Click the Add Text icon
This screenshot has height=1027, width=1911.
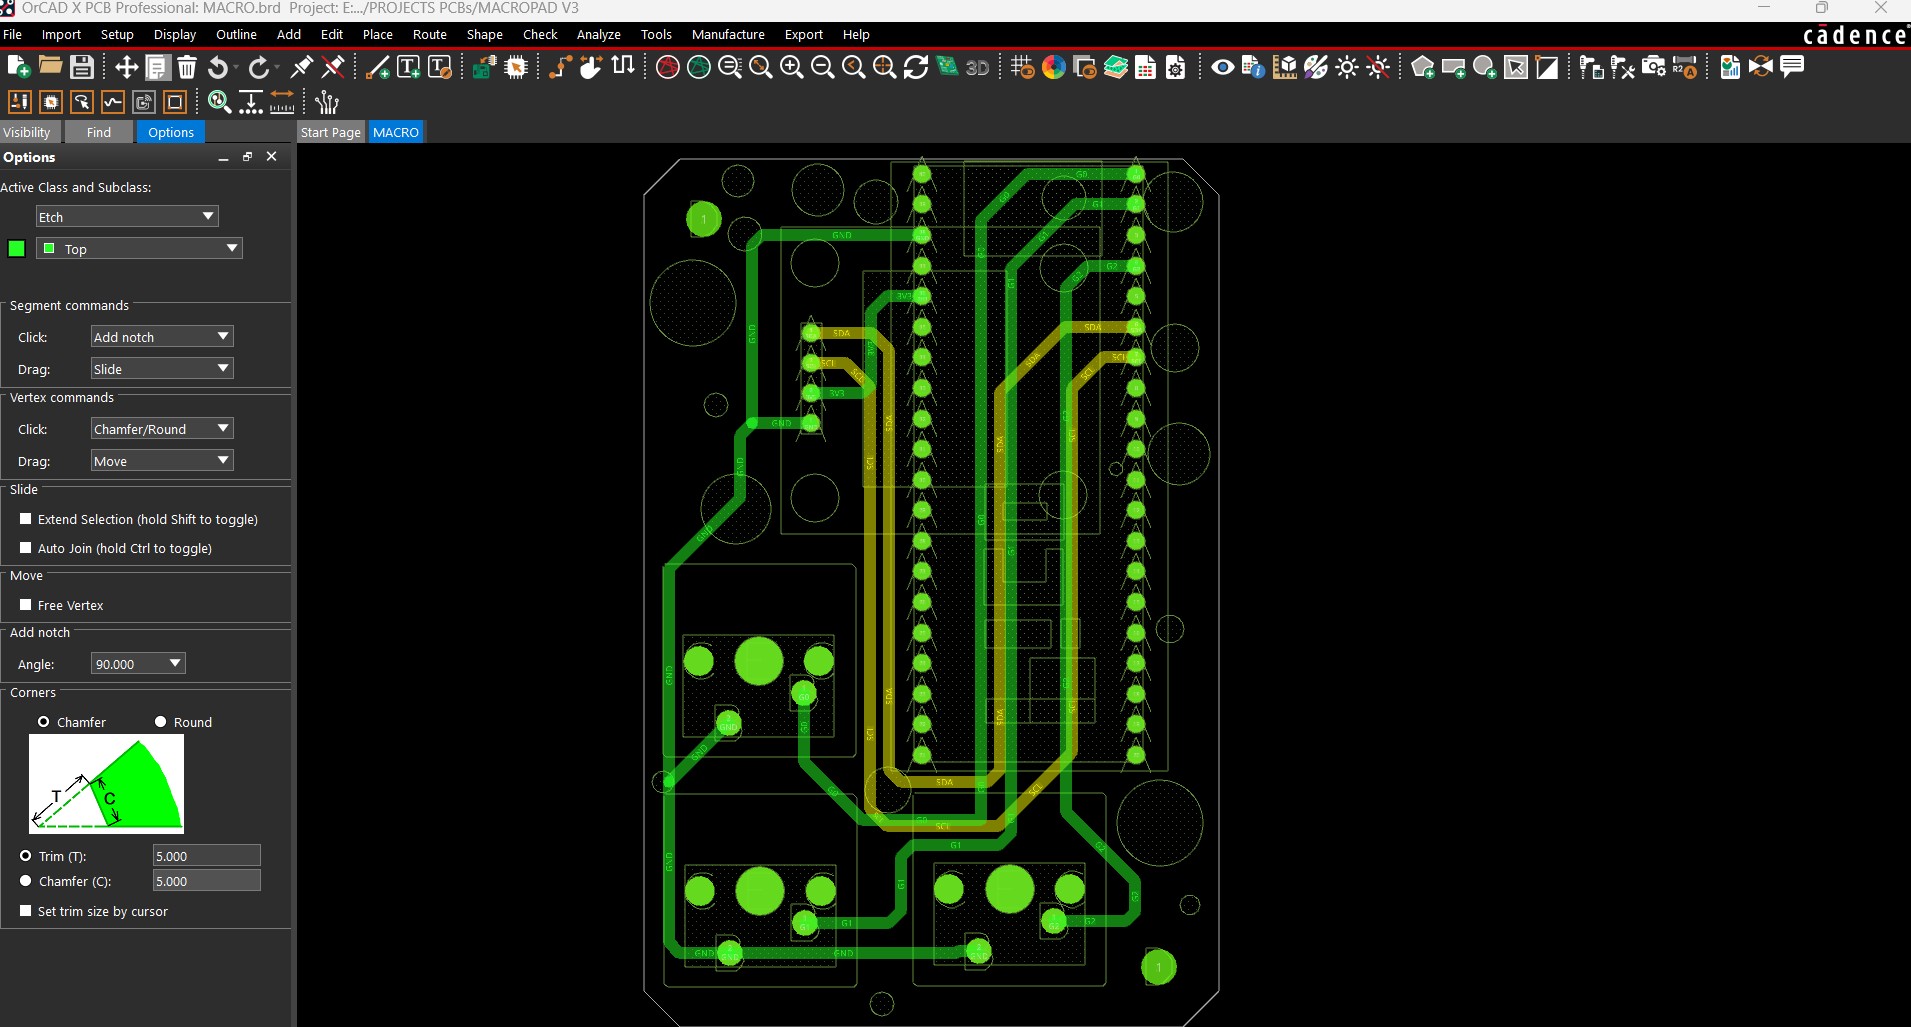pyautogui.click(x=408, y=67)
